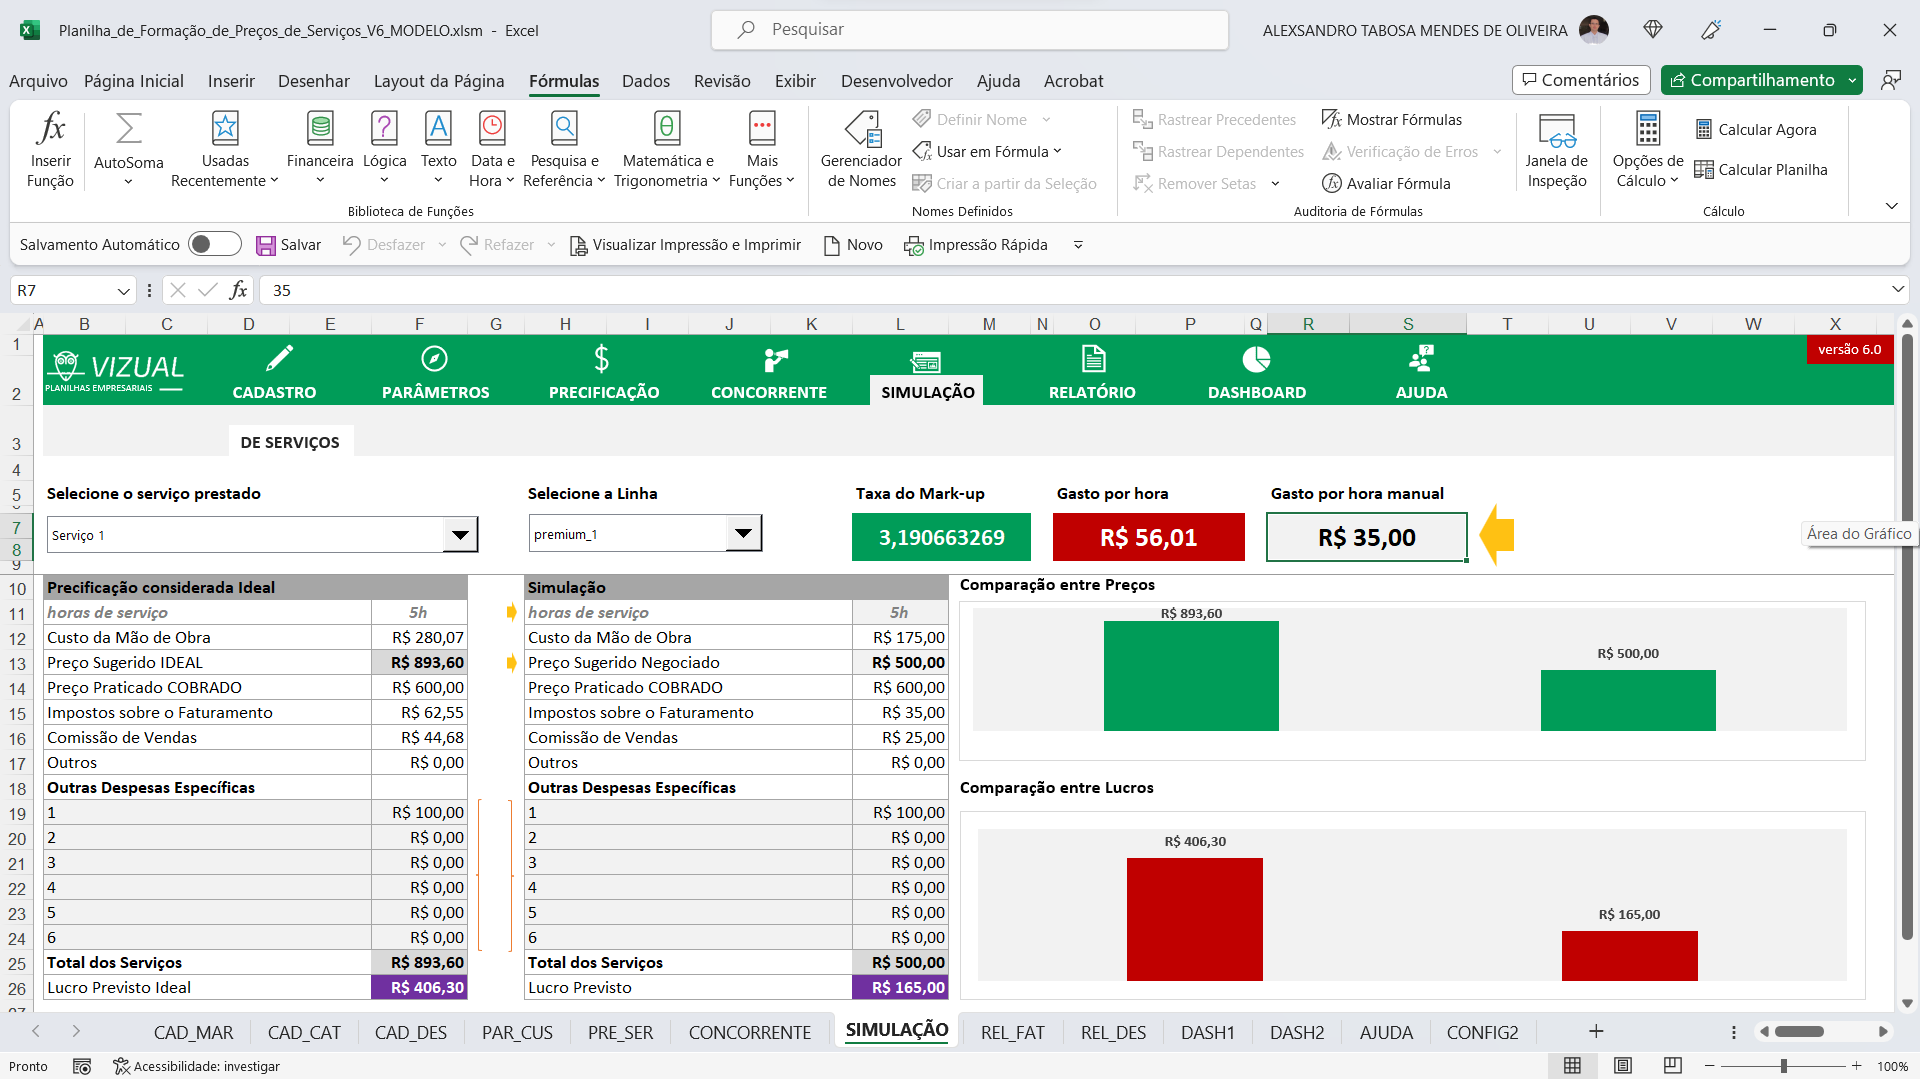Open Data e Hora functions
The width and height of the screenshot is (1920, 1080).
point(492,149)
